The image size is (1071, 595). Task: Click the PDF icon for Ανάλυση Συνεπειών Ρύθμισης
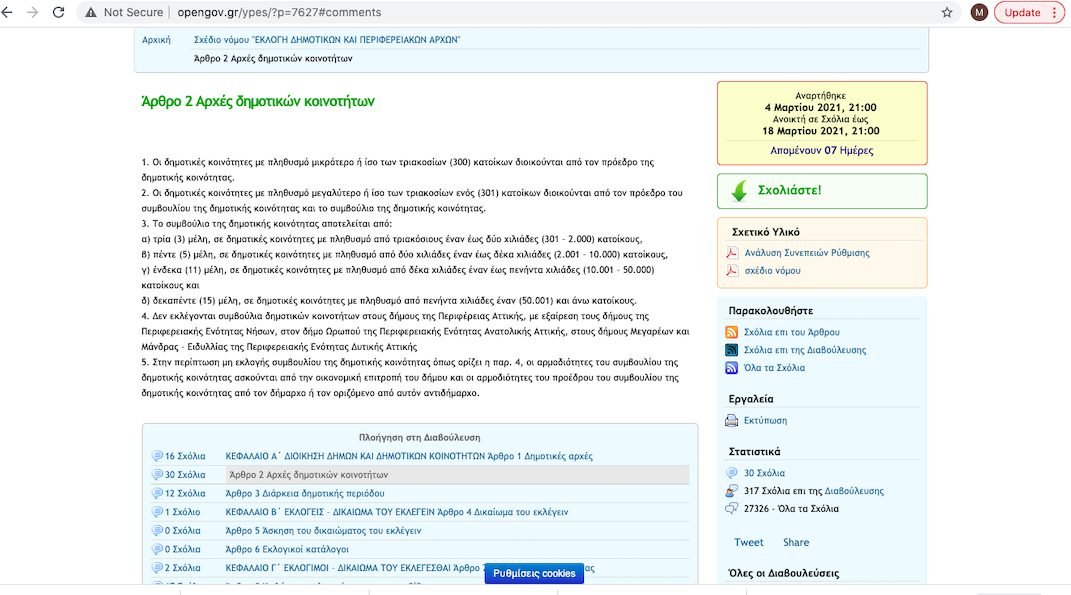tap(732, 253)
